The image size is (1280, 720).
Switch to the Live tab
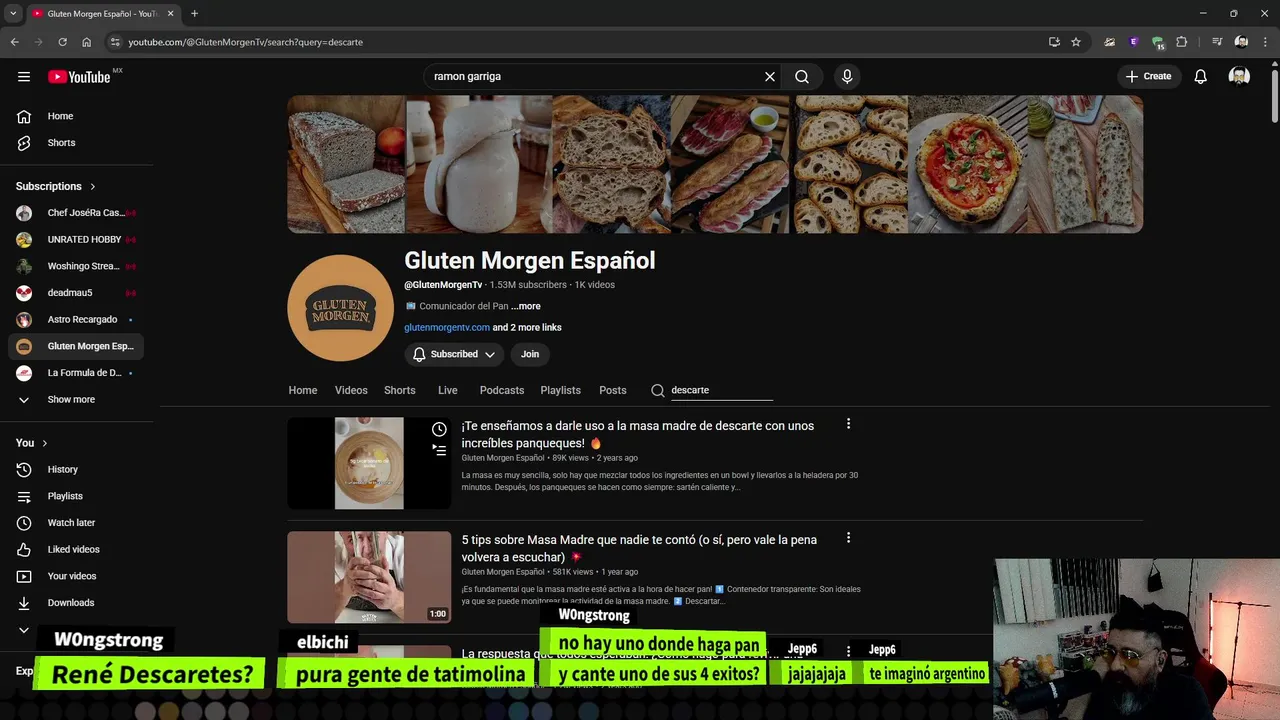[447, 390]
